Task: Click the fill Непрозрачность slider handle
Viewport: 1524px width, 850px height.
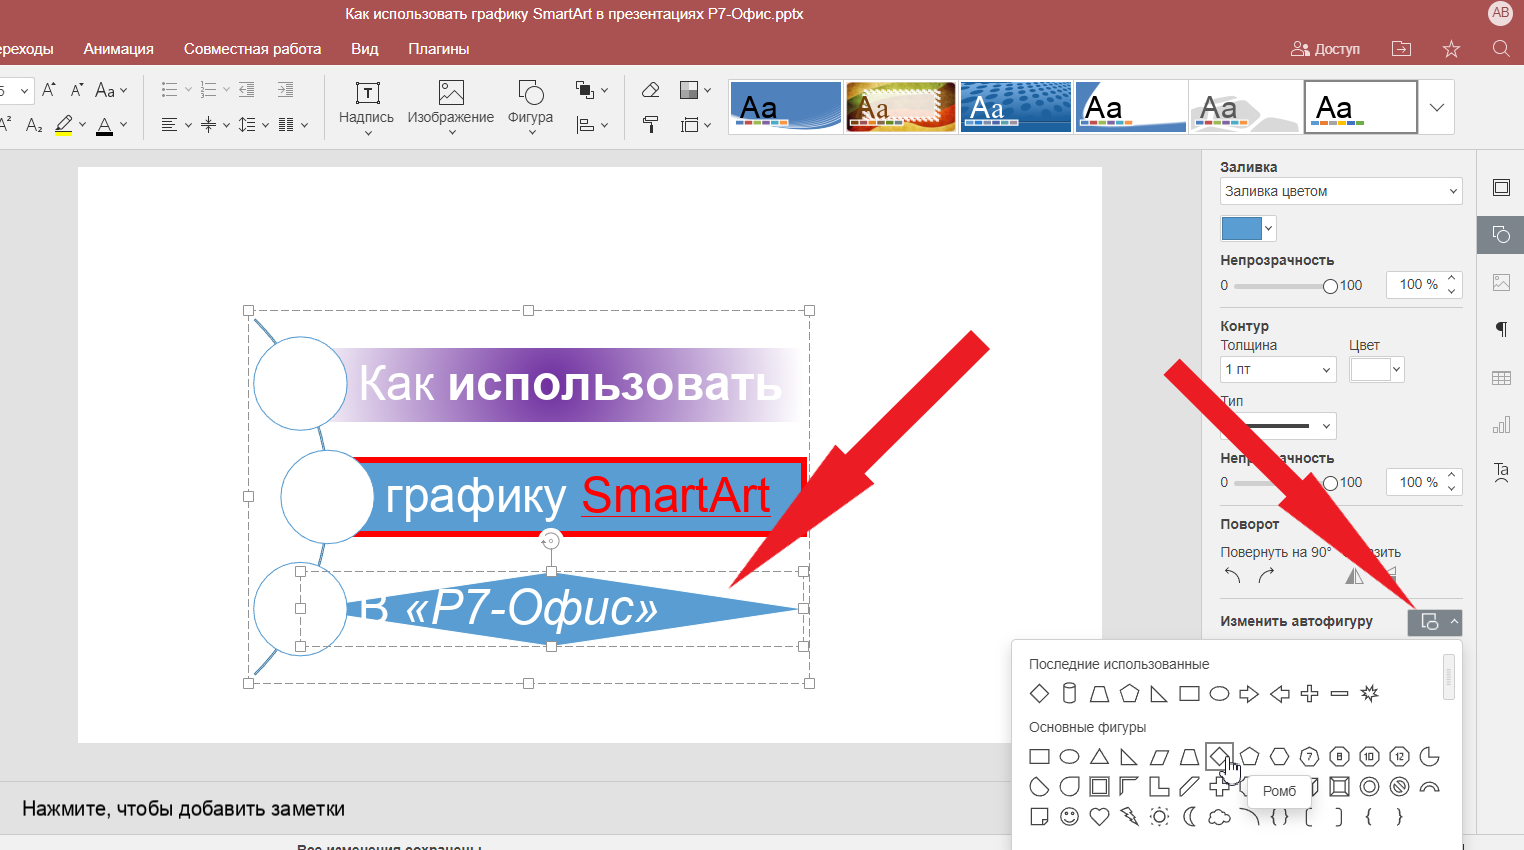Action: (x=1330, y=286)
